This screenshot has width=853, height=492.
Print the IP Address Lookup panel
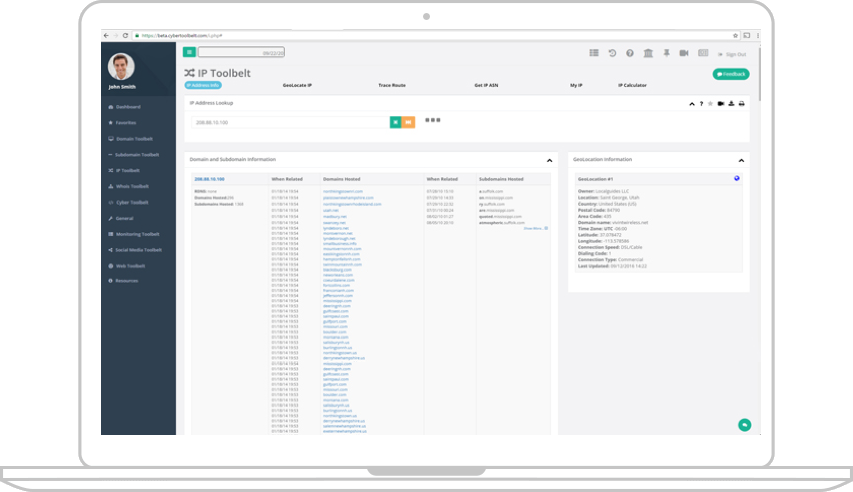click(741, 103)
